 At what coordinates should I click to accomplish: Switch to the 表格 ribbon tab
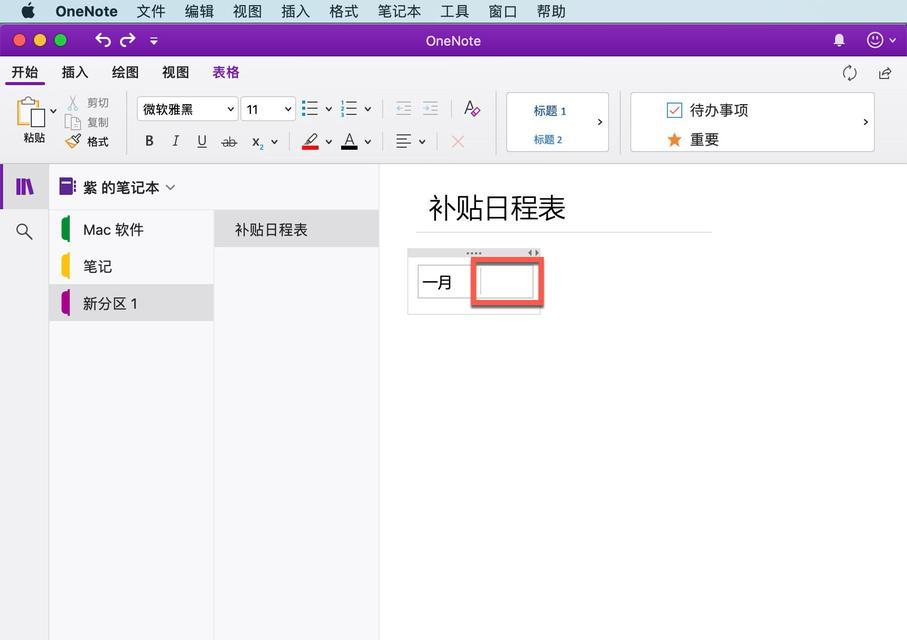(226, 72)
